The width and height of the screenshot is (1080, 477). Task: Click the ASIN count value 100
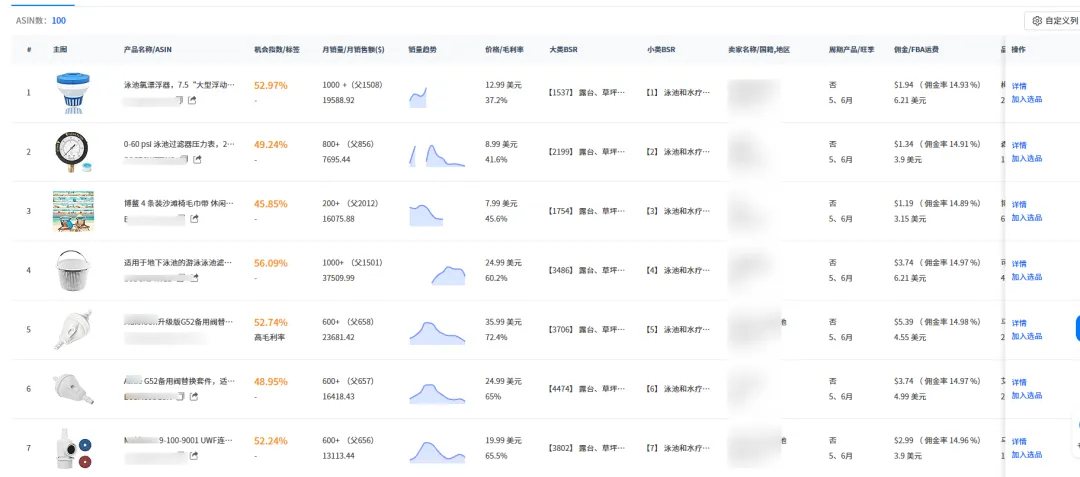59,21
